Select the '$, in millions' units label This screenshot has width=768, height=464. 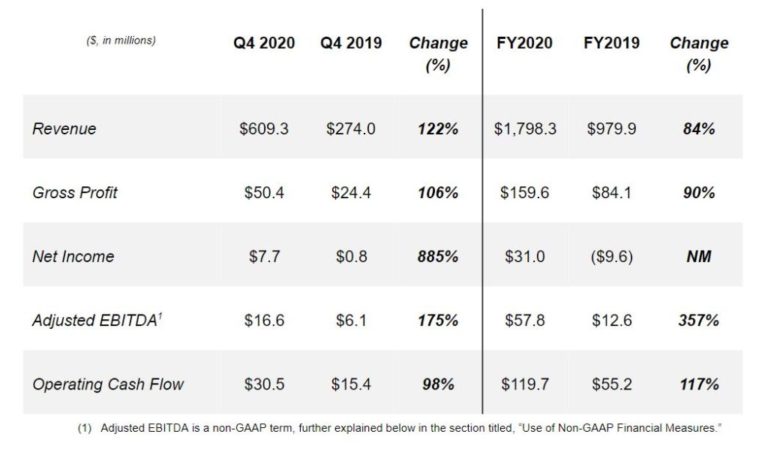click(121, 41)
